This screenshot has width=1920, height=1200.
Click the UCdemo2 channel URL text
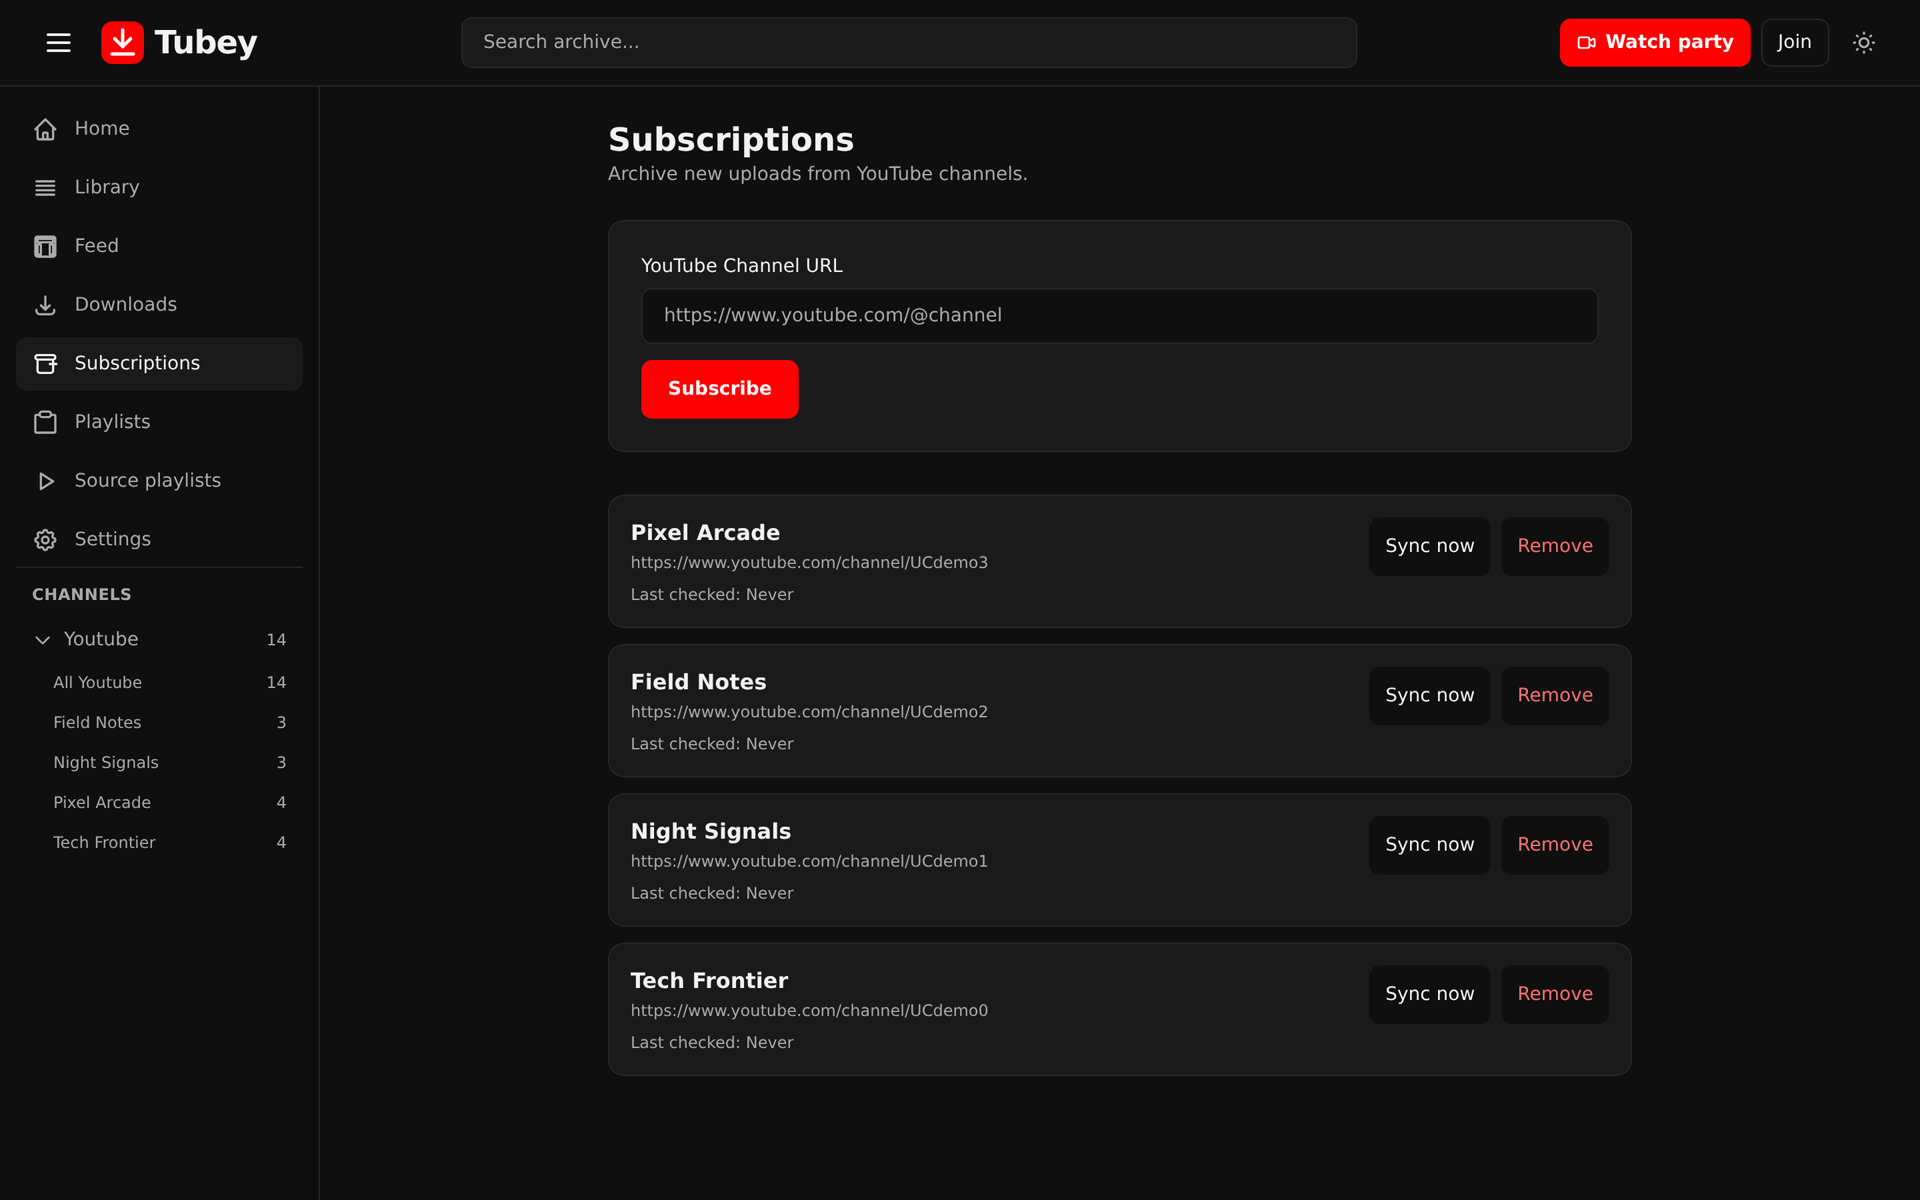coord(809,712)
